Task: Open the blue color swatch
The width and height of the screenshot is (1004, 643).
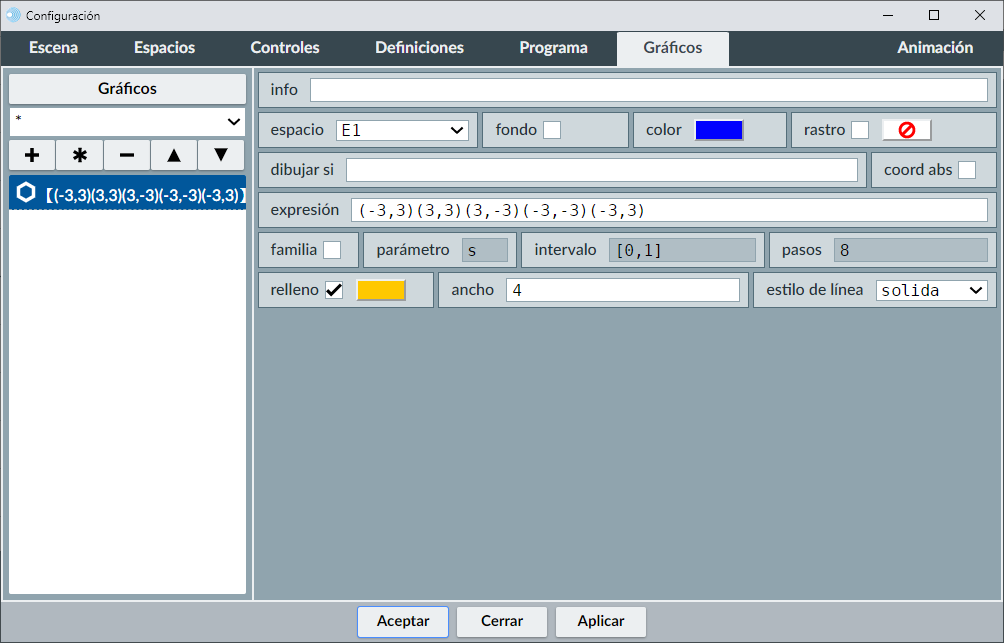Action: tap(719, 130)
